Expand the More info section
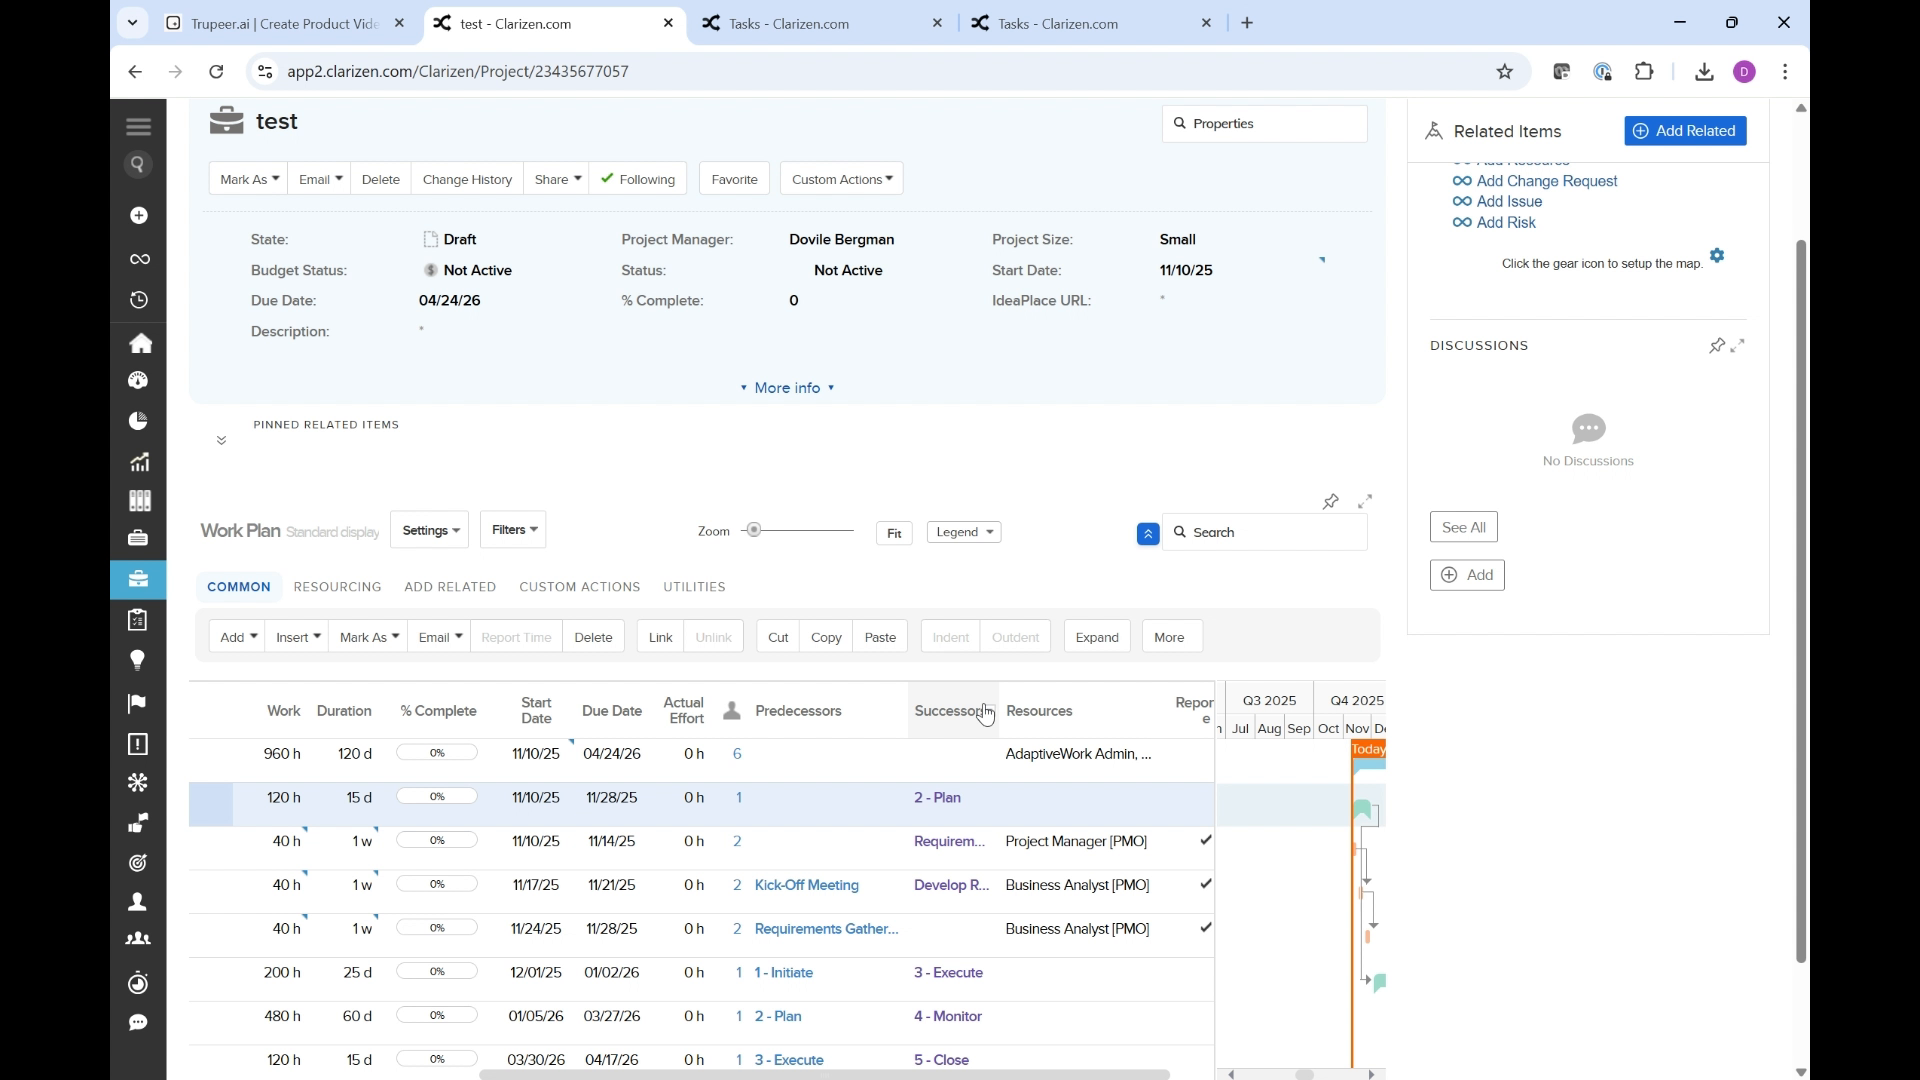 tap(787, 388)
